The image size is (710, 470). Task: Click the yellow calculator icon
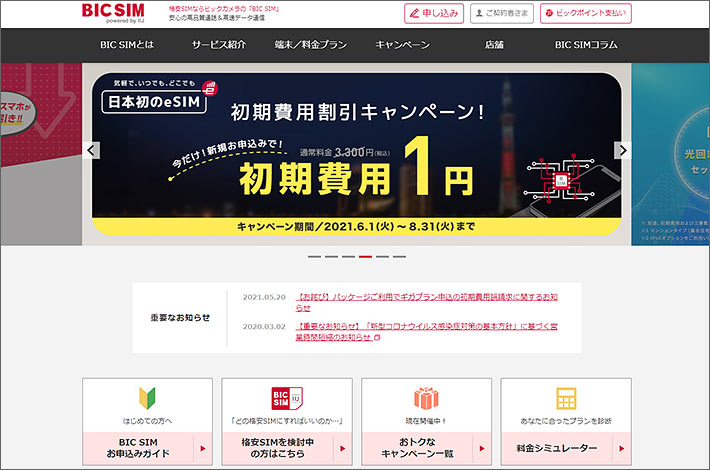point(566,398)
